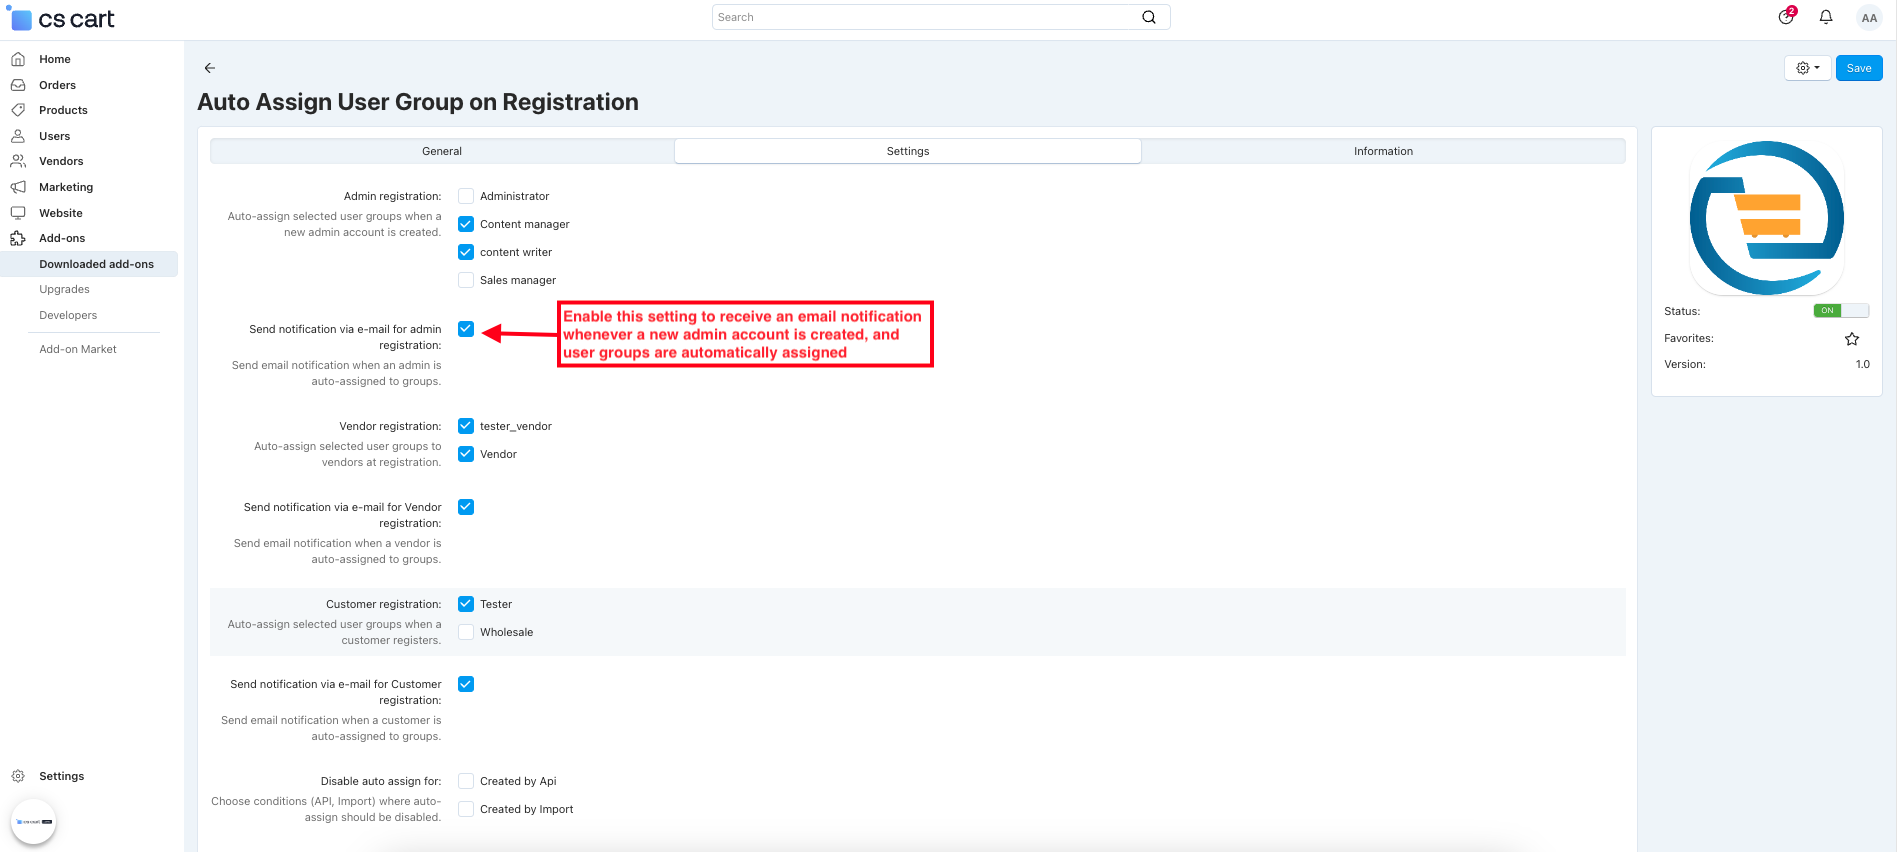This screenshot has height=852, width=1897.
Task: Switch to the General tab
Action: pos(442,151)
